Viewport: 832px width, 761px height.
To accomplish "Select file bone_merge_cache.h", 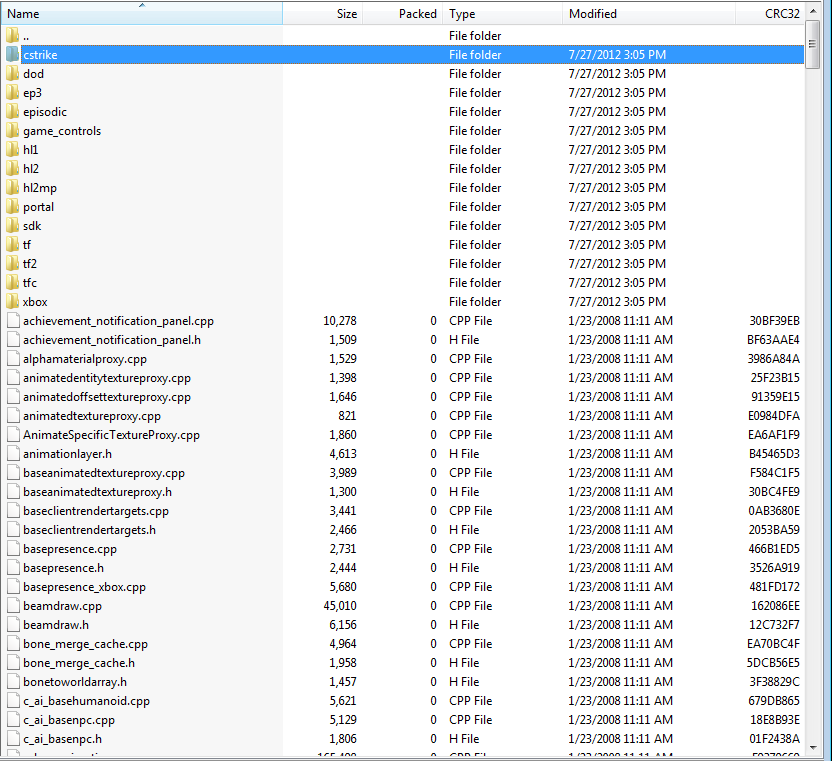I will [79, 663].
